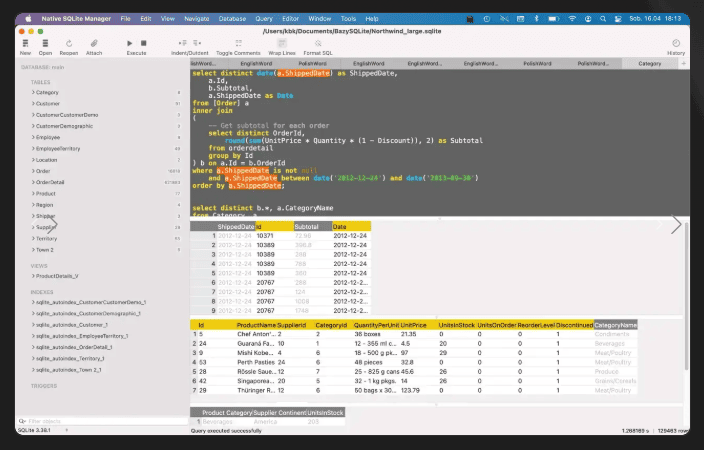Click the SQLite 3.38.1 version label

[34, 430]
